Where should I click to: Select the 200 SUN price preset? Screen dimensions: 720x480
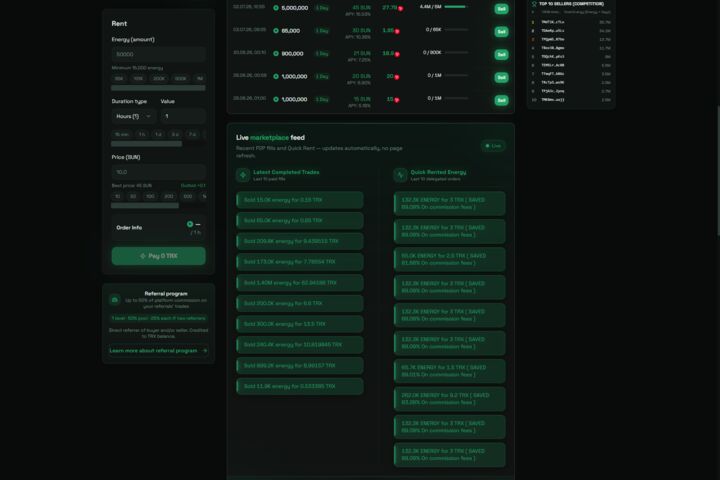(x=169, y=196)
